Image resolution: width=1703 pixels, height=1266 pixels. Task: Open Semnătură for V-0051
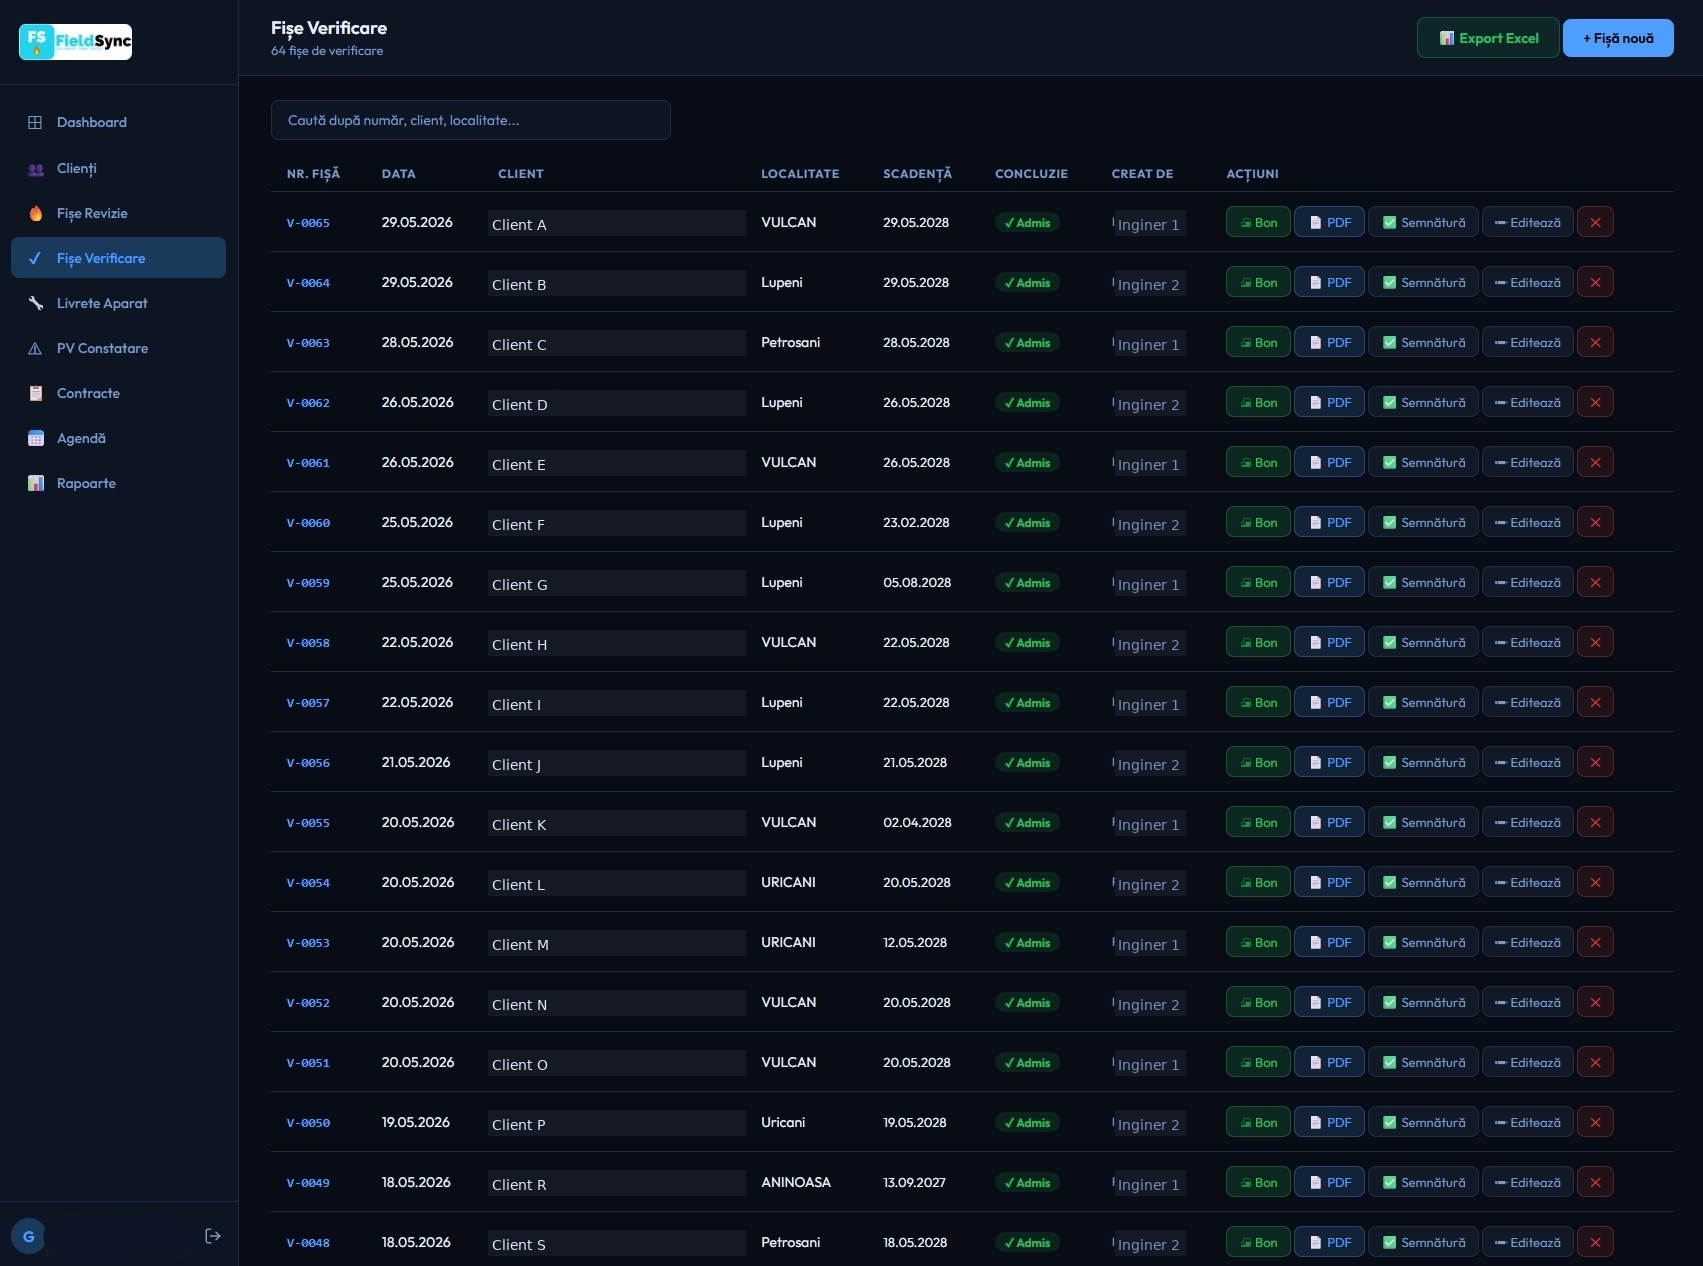pyautogui.click(x=1423, y=1062)
